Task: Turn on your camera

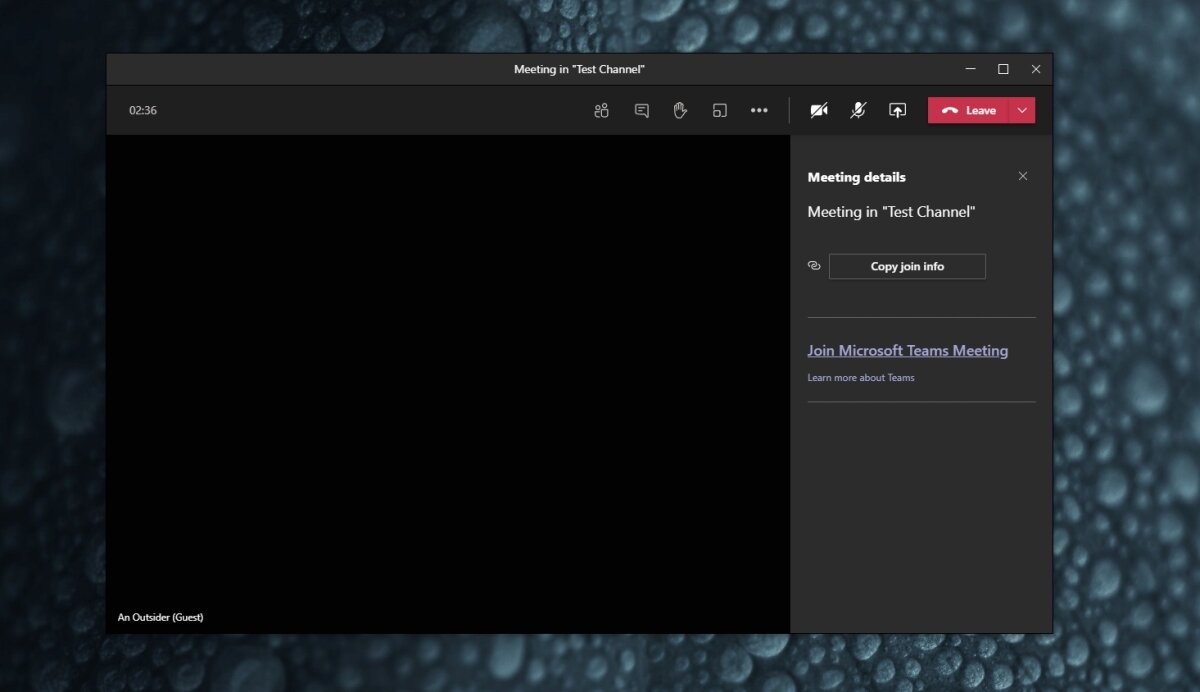Action: coord(818,110)
